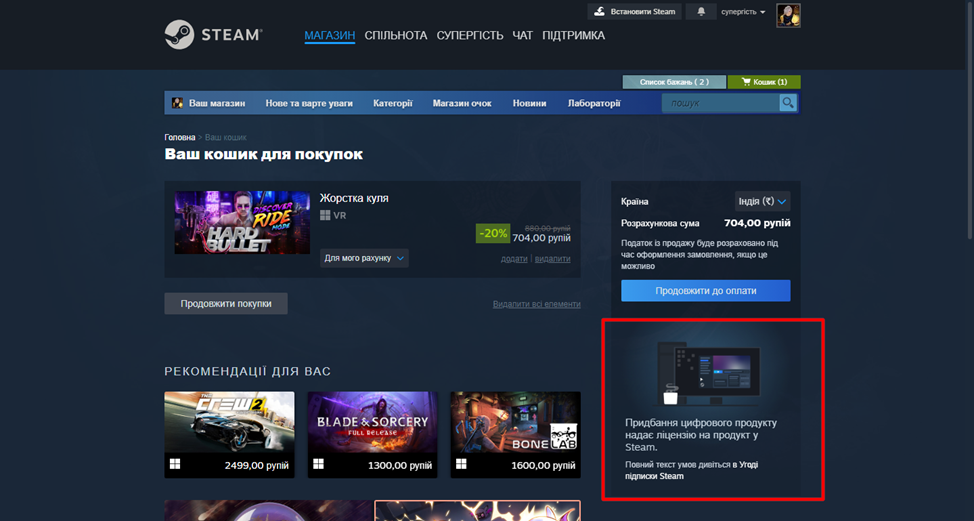
Task: Click into the пошук search field
Action: tap(721, 103)
